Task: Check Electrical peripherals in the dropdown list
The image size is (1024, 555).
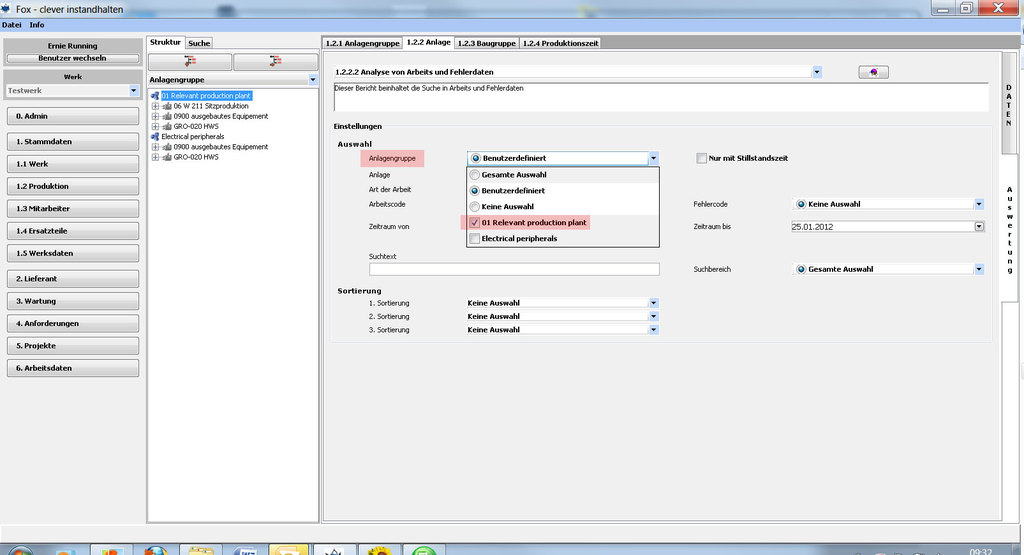Action: click(x=475, y=239)
